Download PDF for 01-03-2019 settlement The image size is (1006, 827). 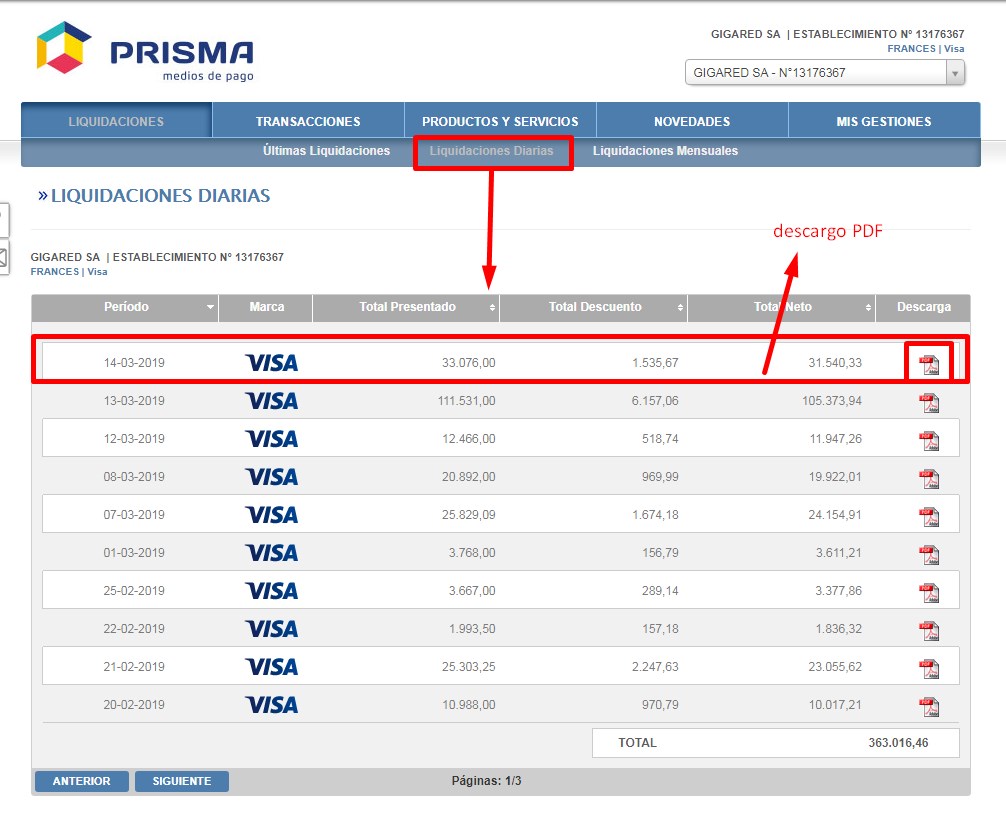click(x=929, y=554)
